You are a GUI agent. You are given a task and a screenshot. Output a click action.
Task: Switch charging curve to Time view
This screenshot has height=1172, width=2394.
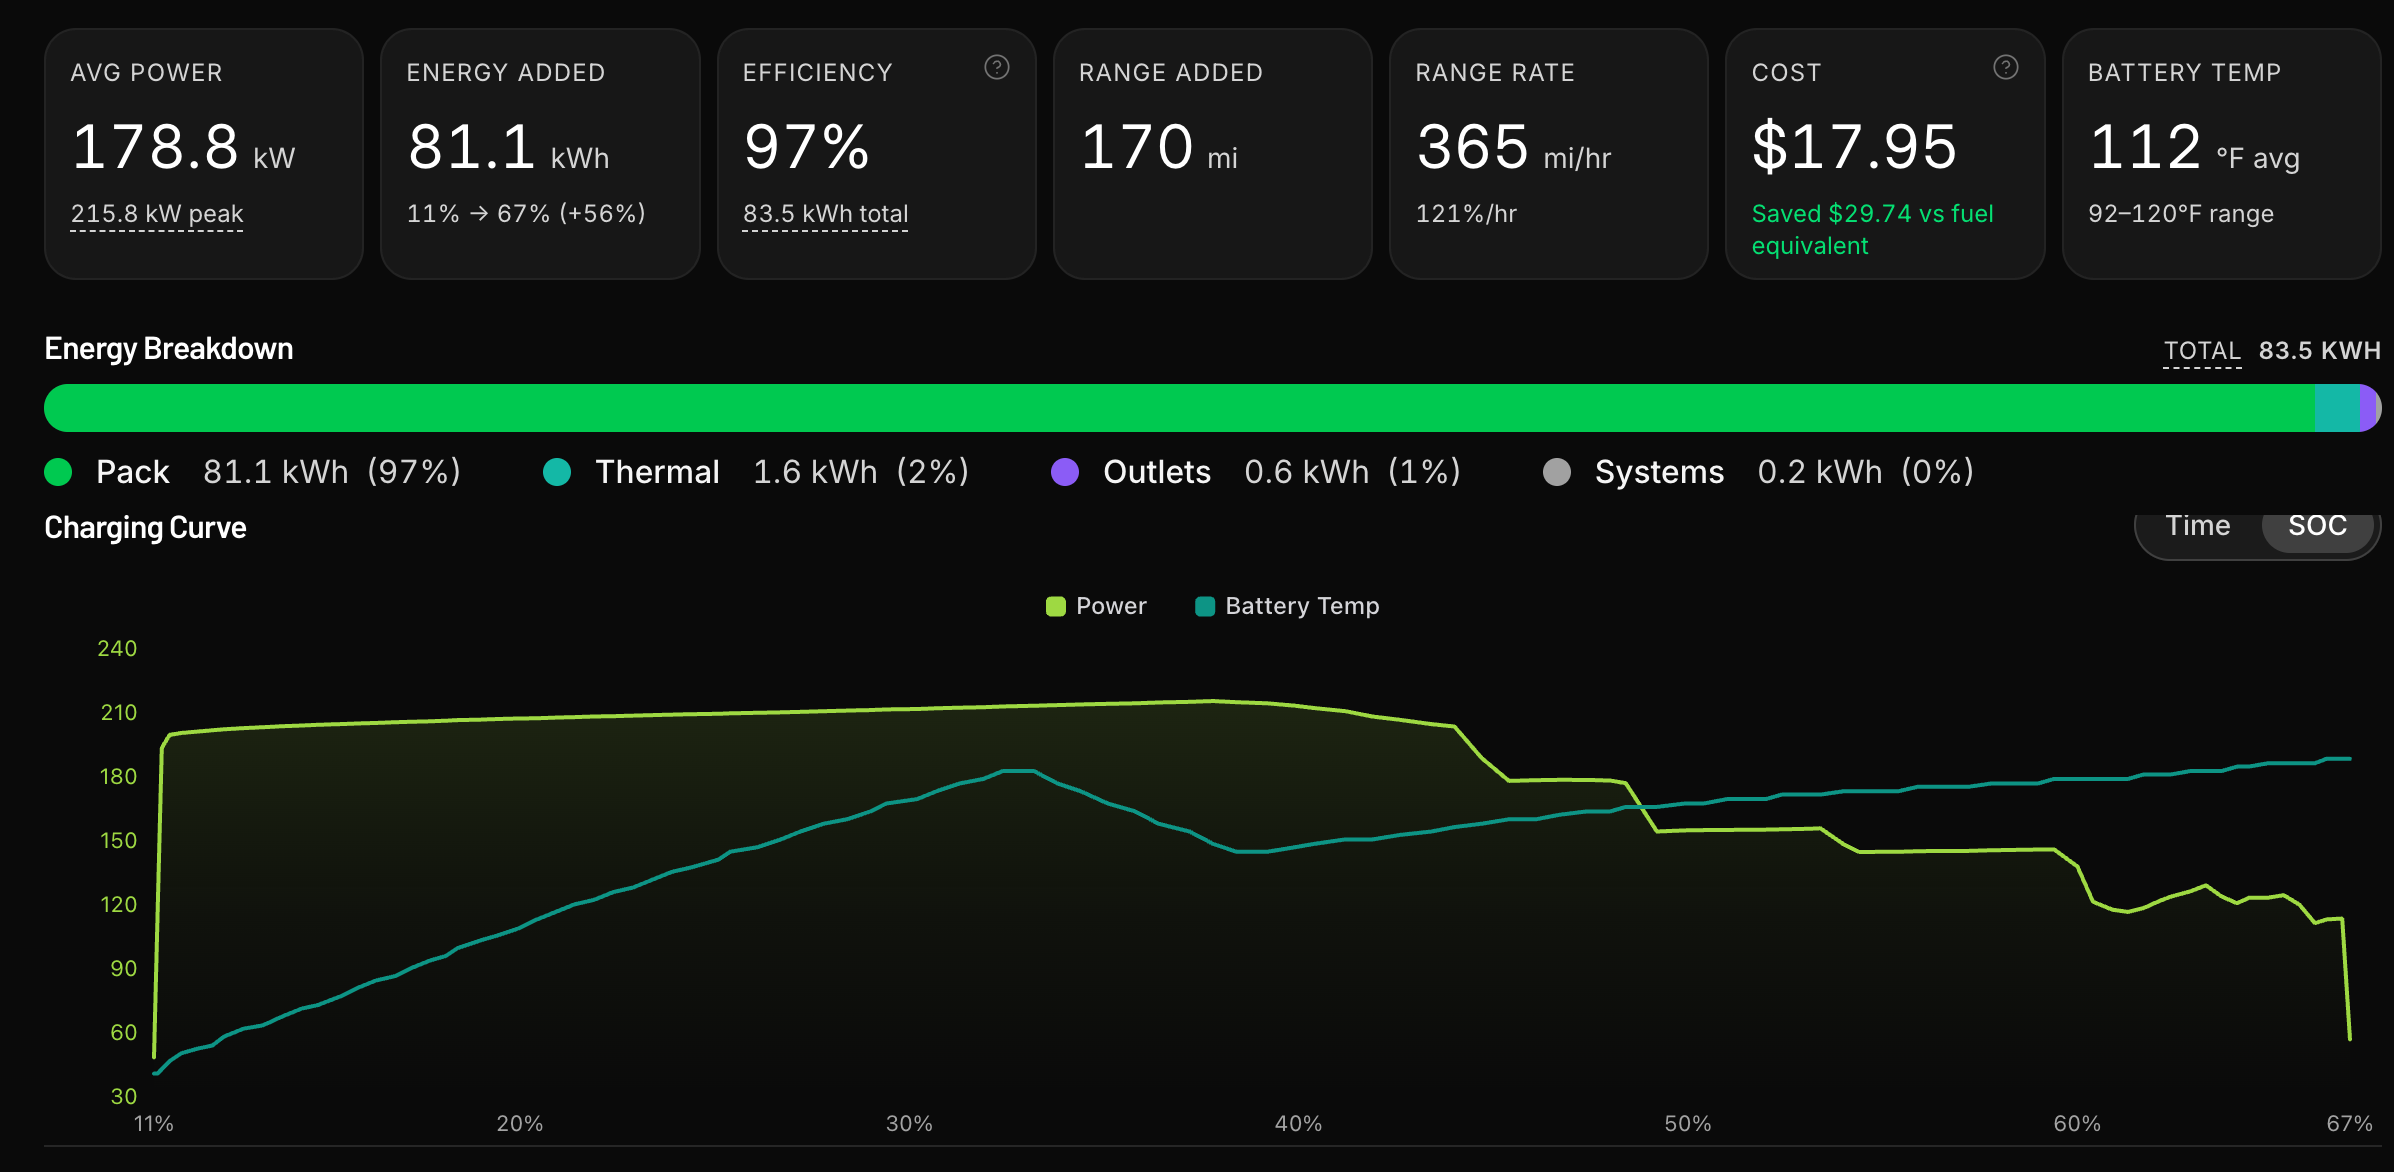(x=2198, y=526)
